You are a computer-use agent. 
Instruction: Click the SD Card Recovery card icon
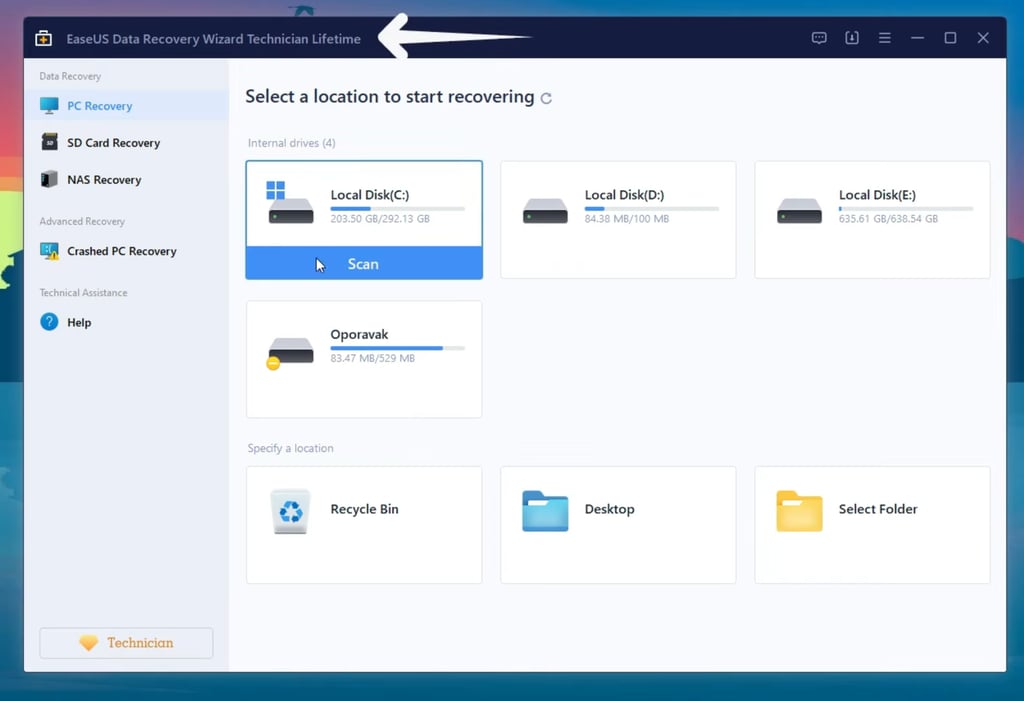pos(50,142)
